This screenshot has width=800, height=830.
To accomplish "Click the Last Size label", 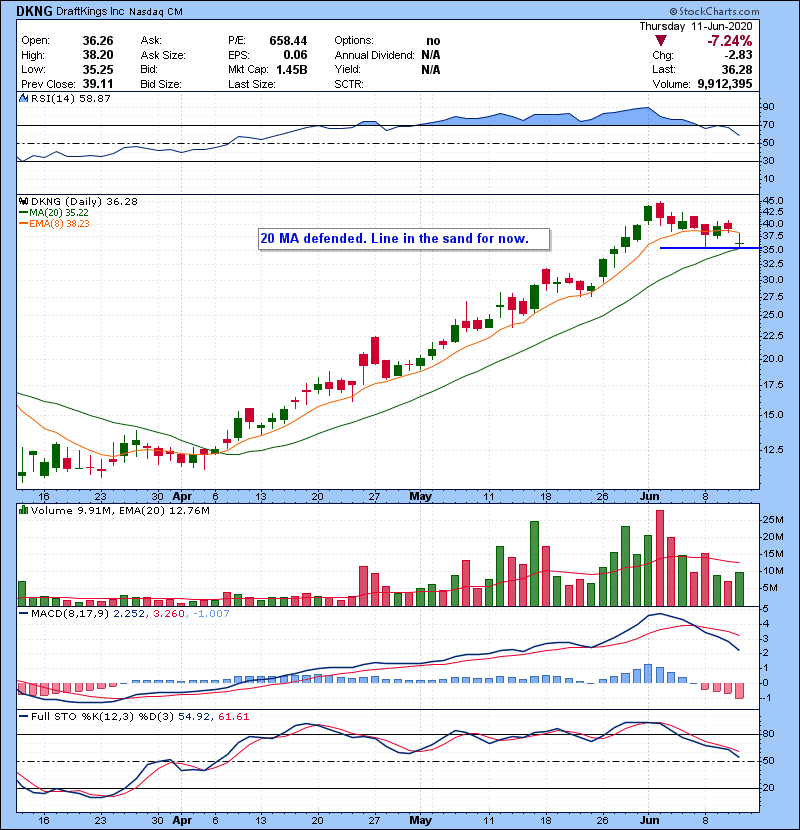I will tap(251, 84).
